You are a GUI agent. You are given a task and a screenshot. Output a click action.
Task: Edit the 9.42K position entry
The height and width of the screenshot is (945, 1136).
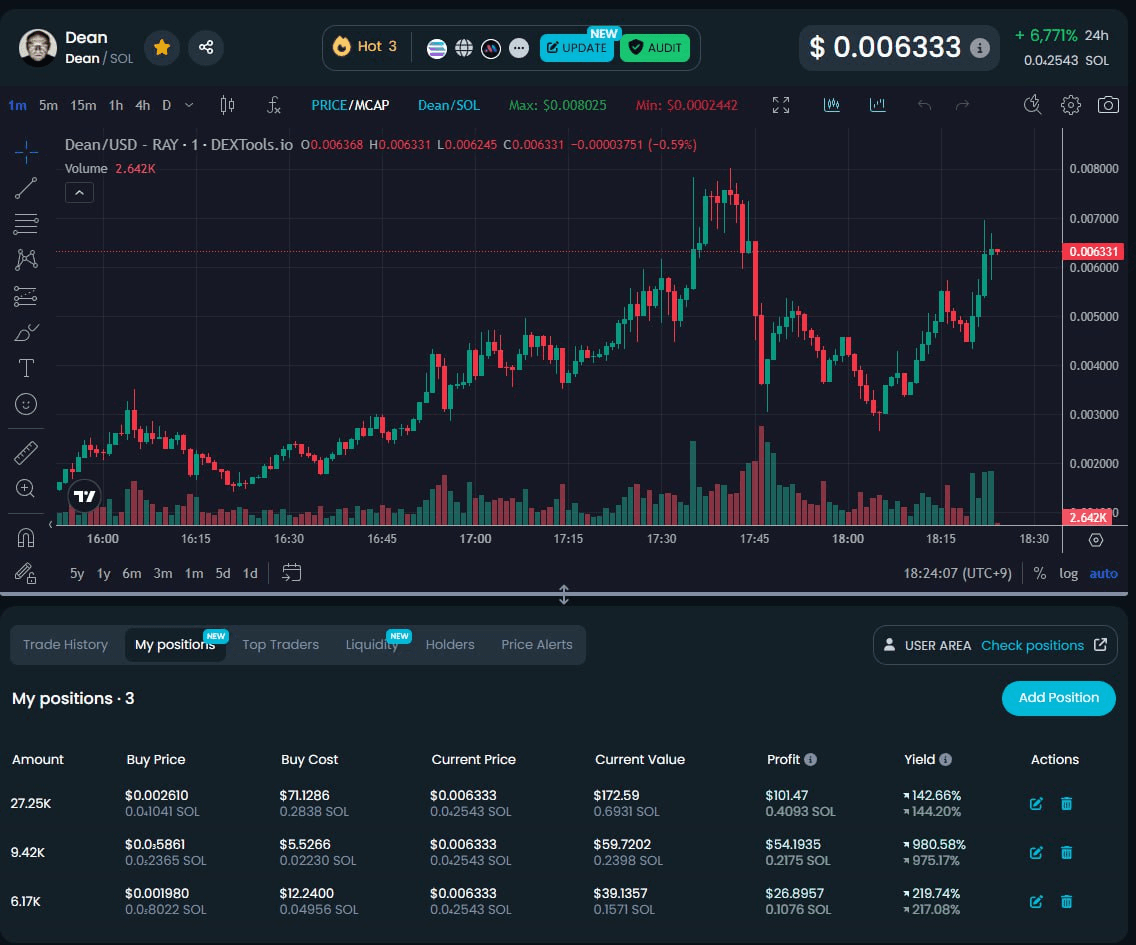point(1036,852)
